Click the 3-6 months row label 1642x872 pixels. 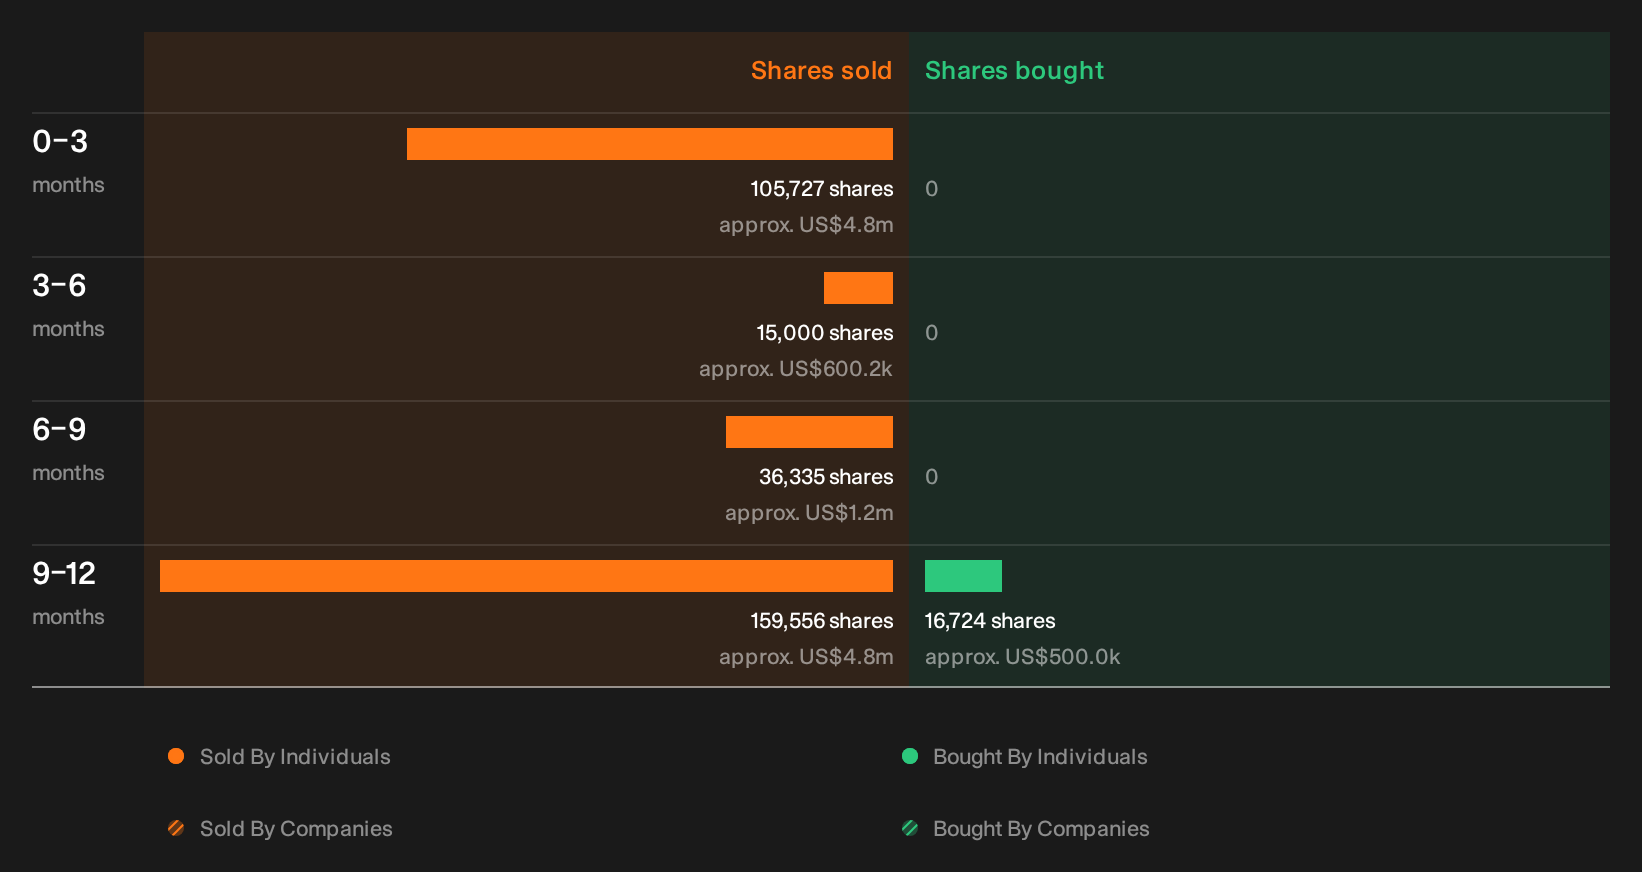tap(68, 305)
